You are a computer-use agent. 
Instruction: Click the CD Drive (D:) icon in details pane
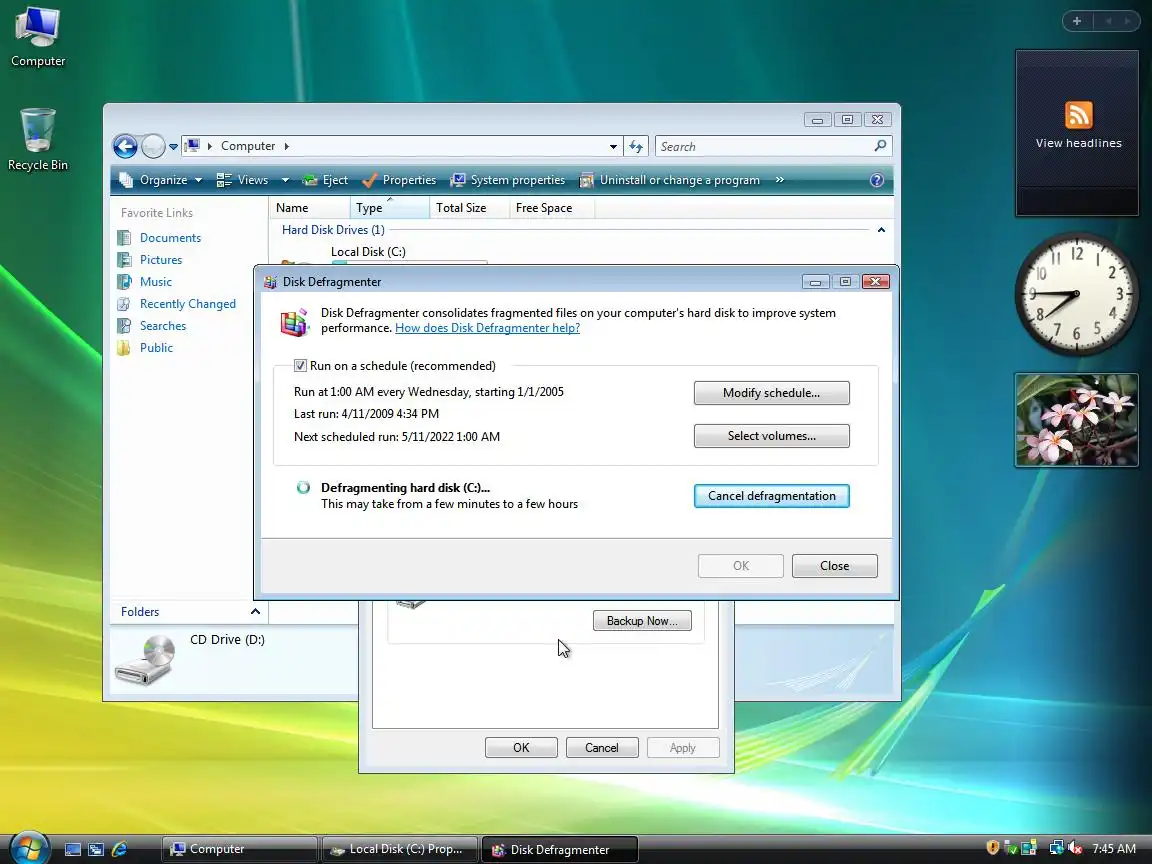145,660
